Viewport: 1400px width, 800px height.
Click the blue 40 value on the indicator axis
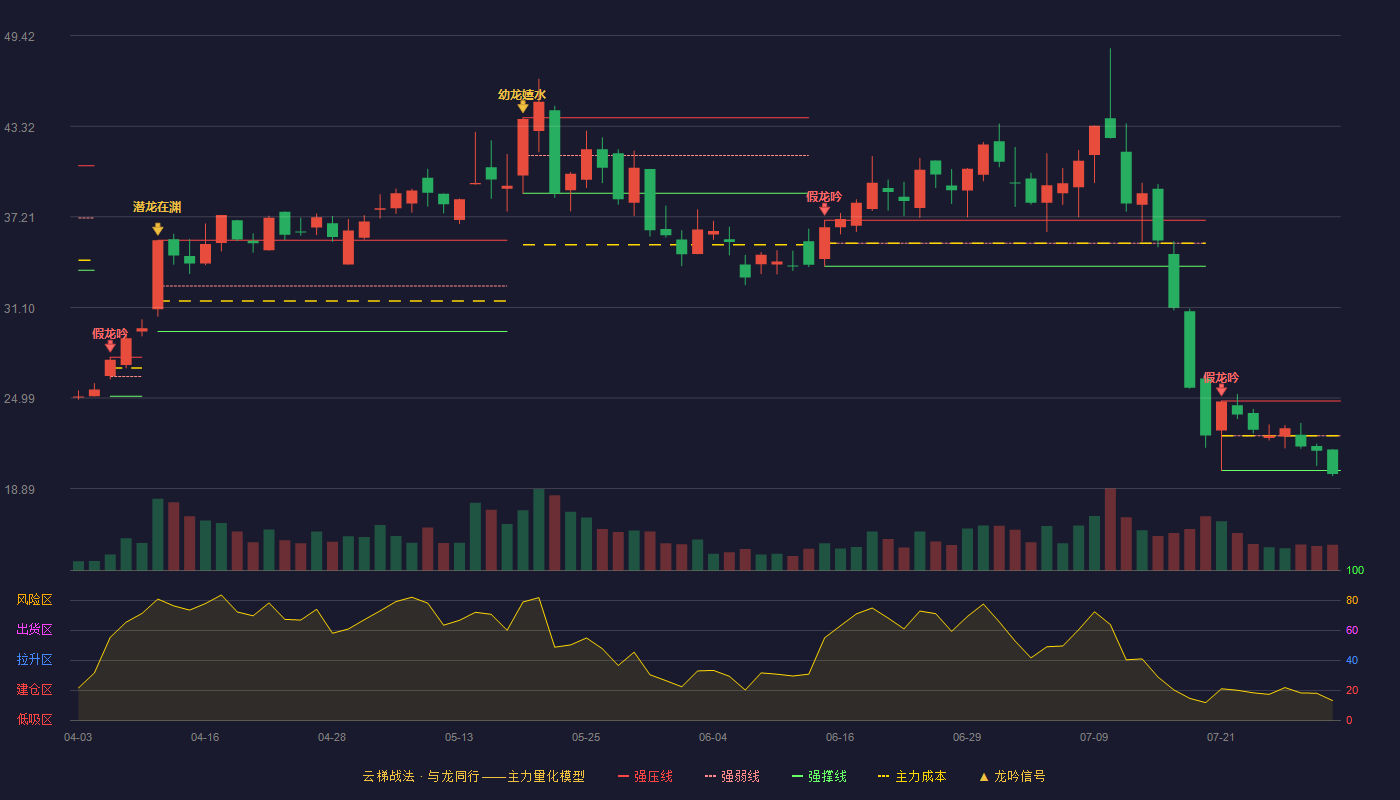(1352, 660)
